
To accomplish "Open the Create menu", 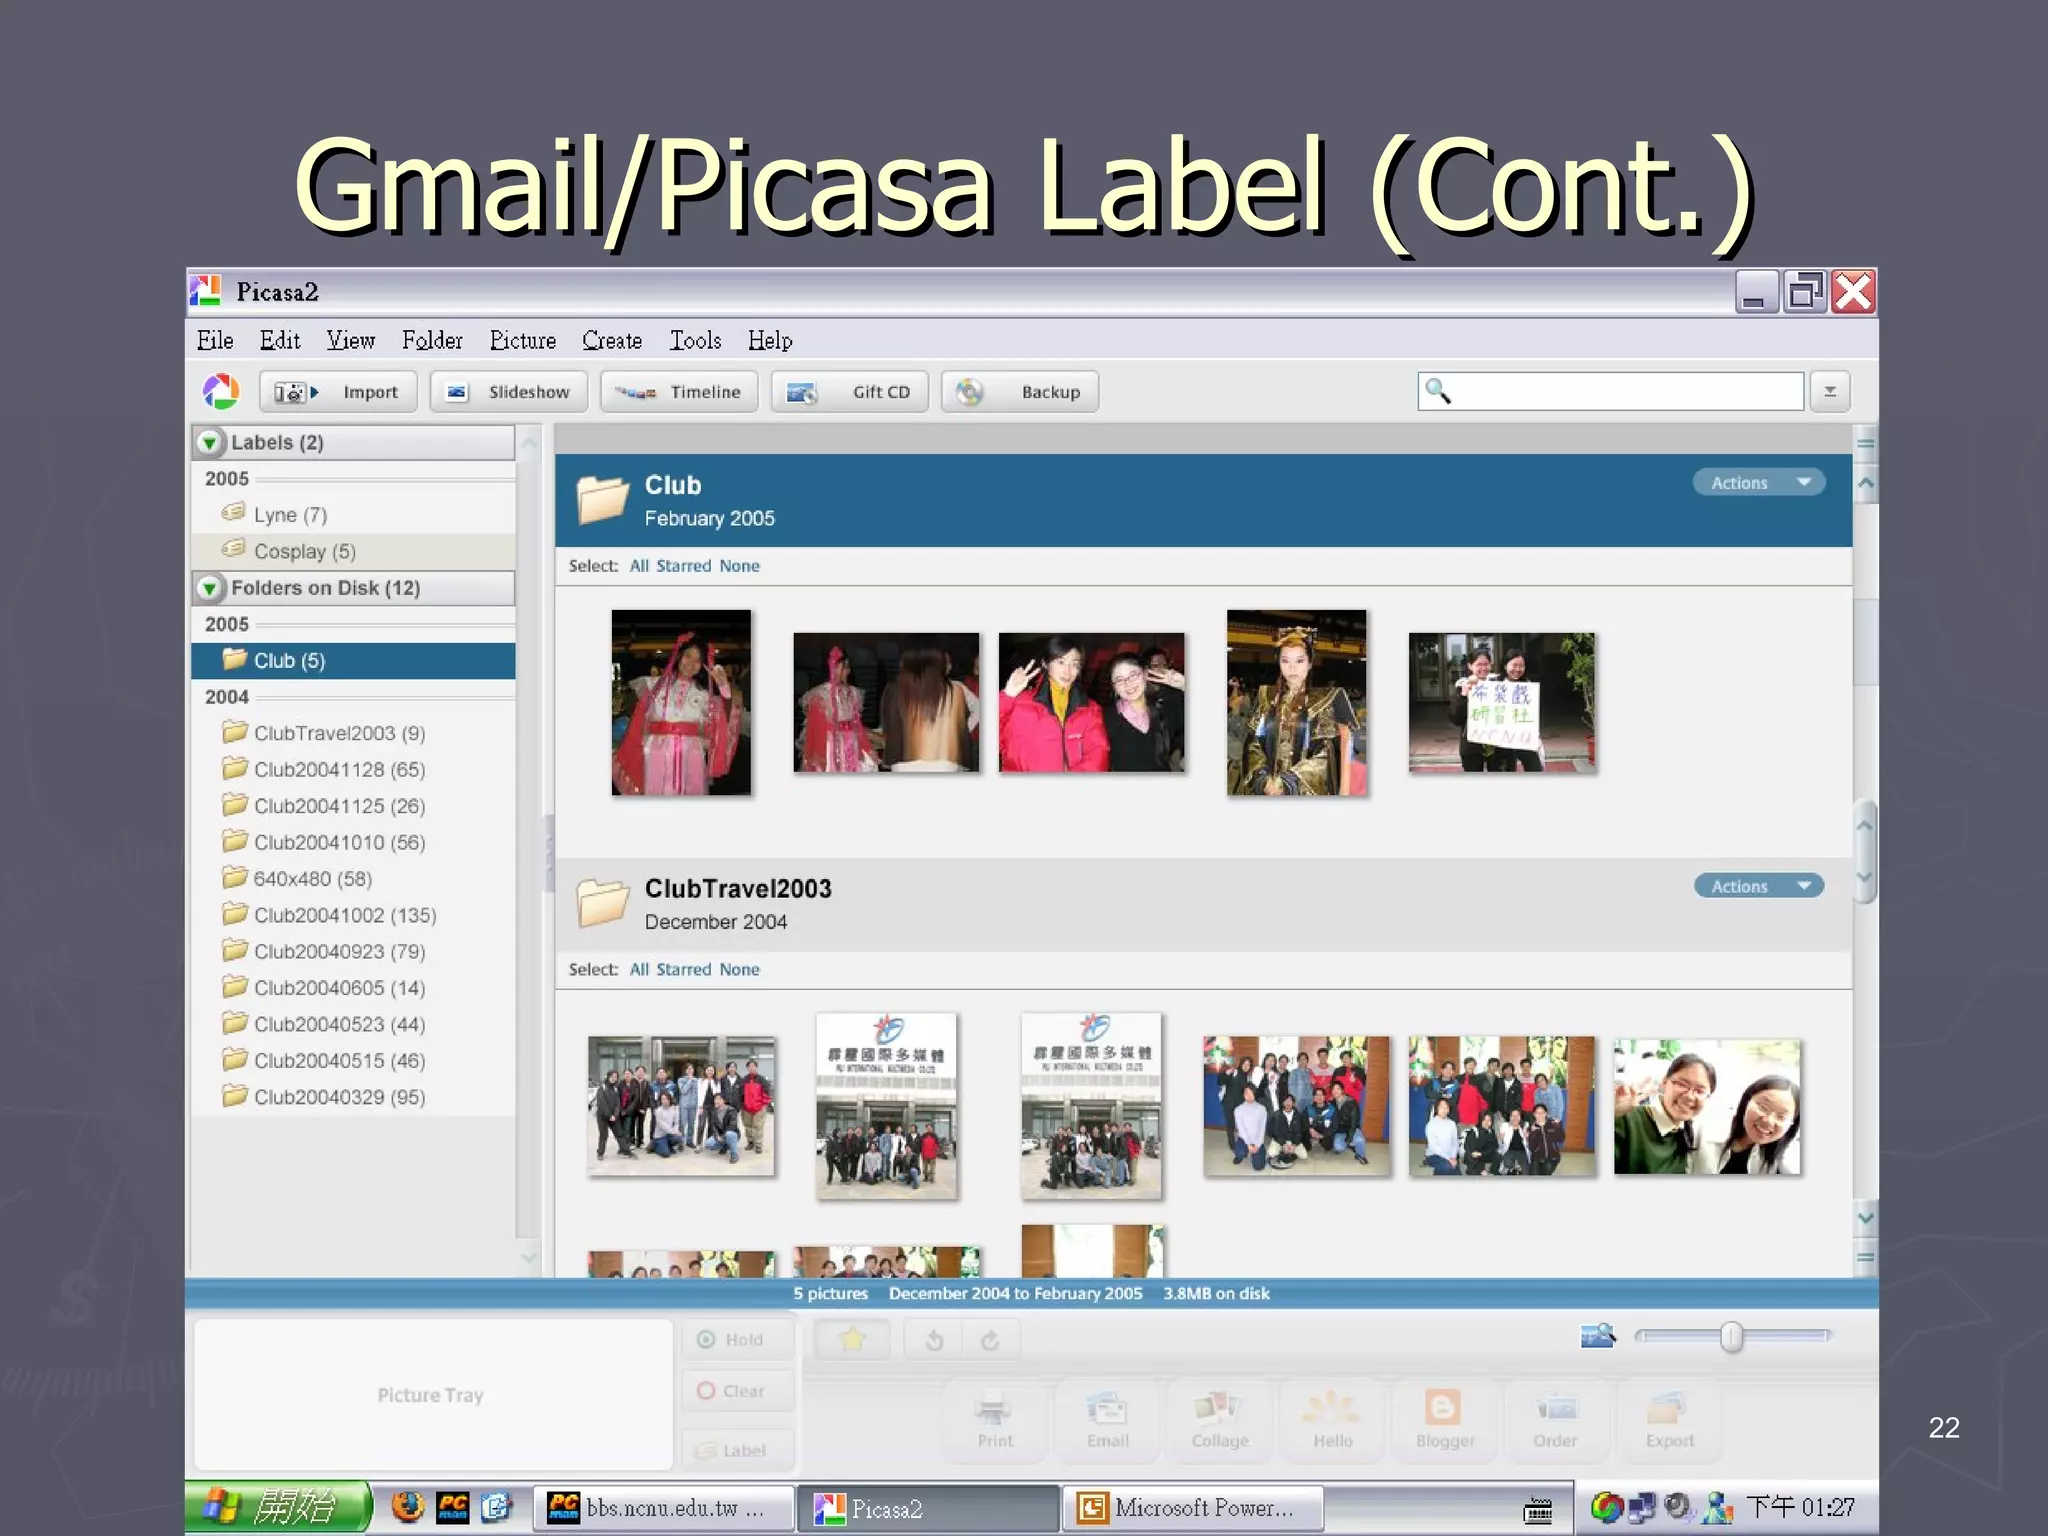I will coord(612,340).
